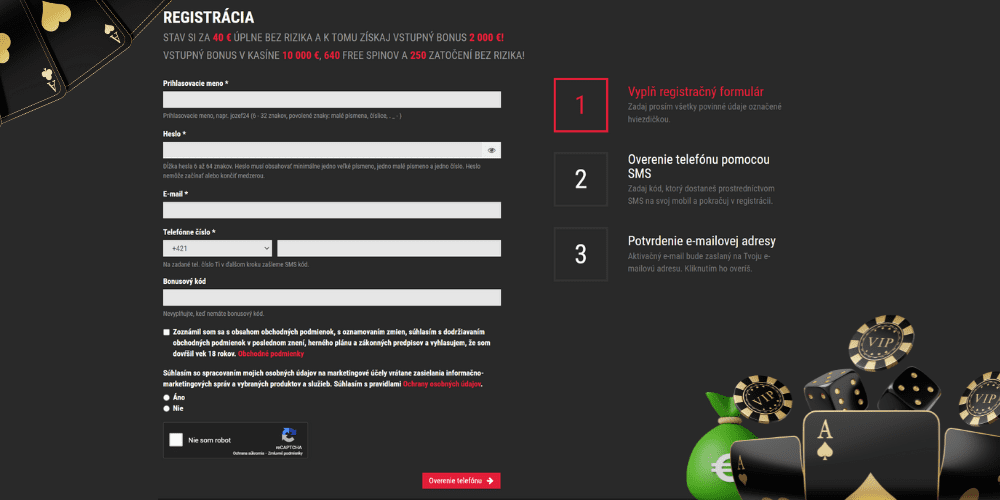
Task: Click the step 1 number box
Action: click(x=580, y=105)
